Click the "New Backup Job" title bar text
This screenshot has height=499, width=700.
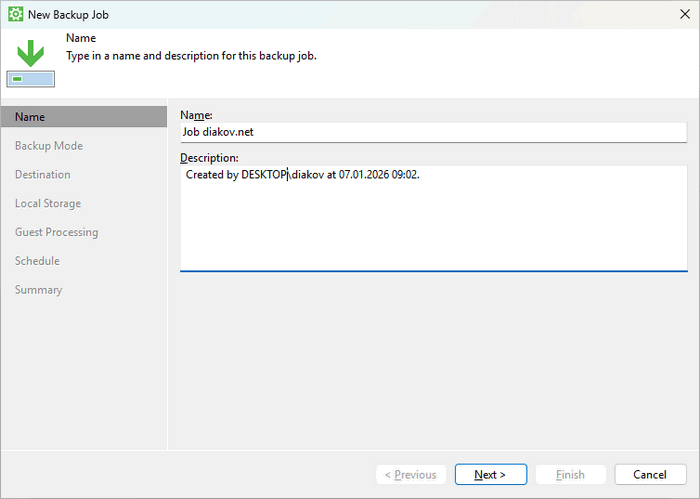[x=67, y=14]
